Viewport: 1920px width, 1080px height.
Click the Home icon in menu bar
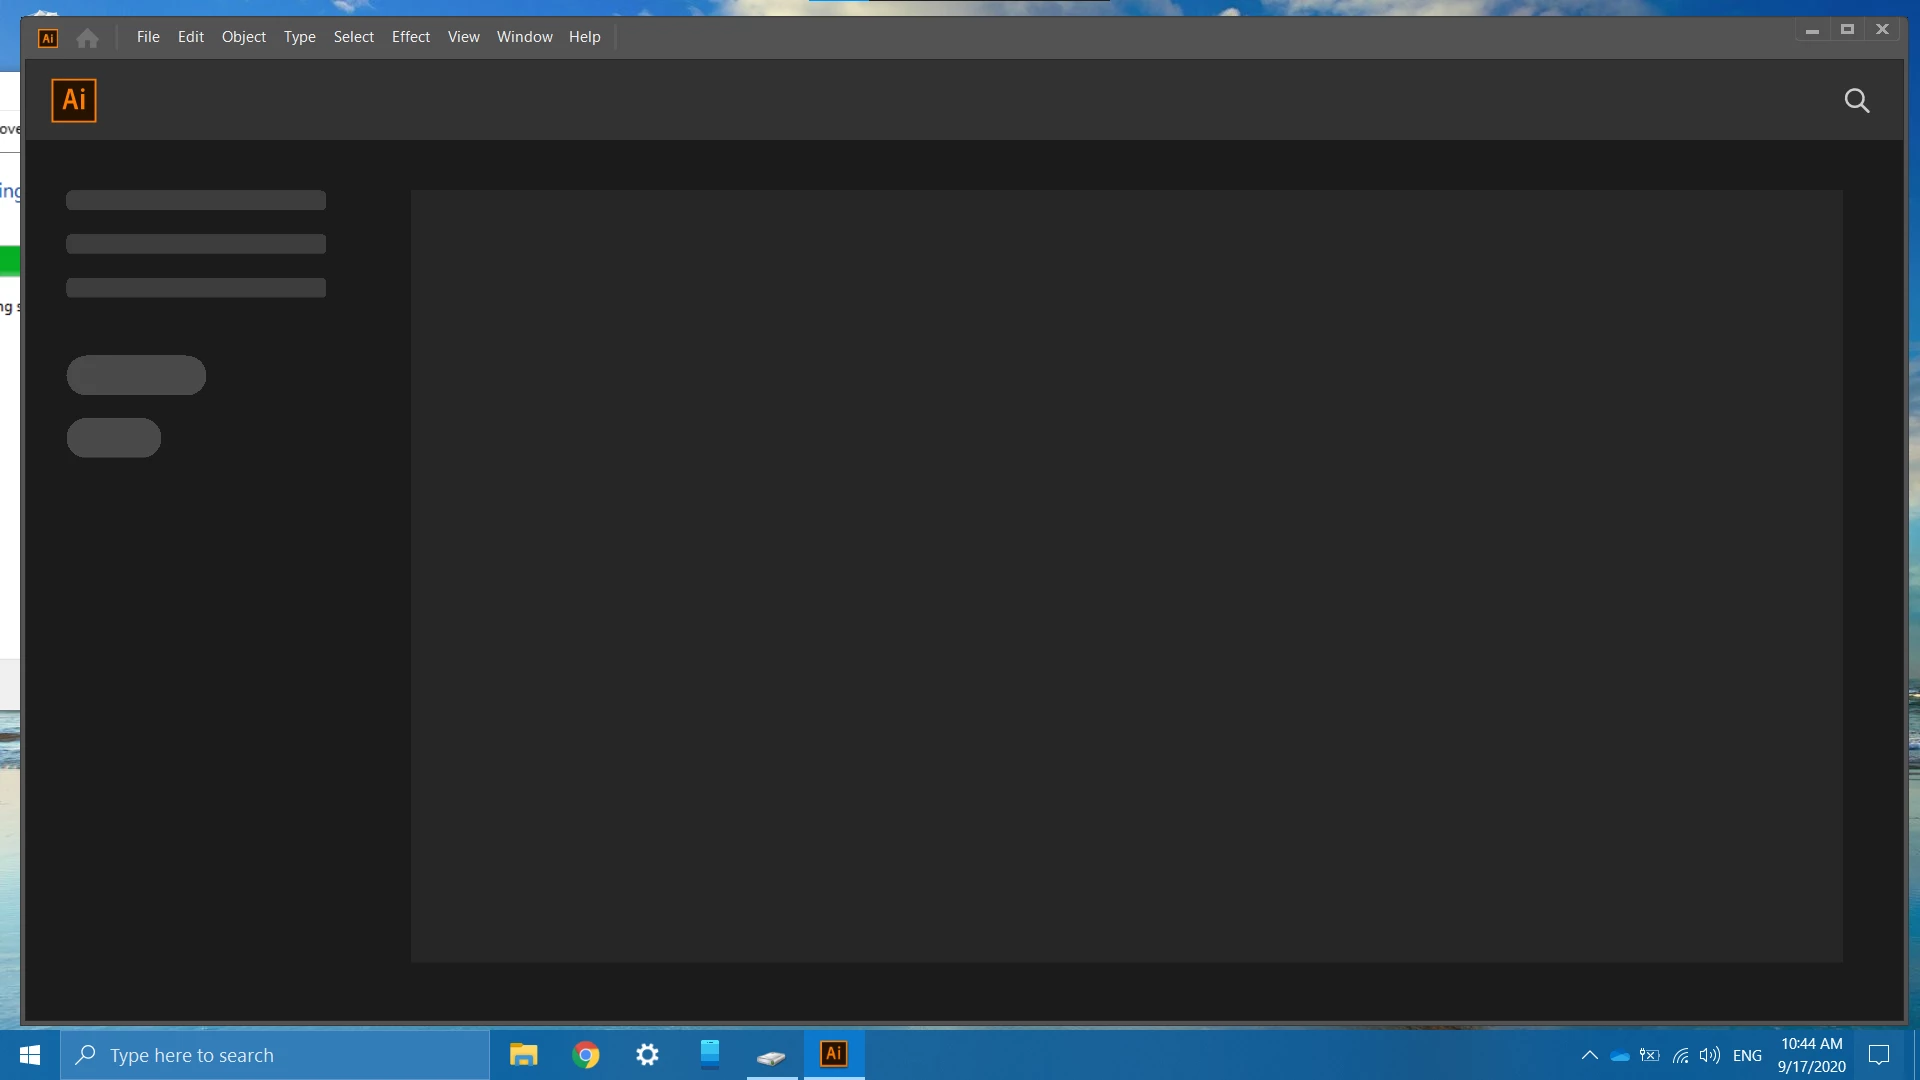[87, 38]
